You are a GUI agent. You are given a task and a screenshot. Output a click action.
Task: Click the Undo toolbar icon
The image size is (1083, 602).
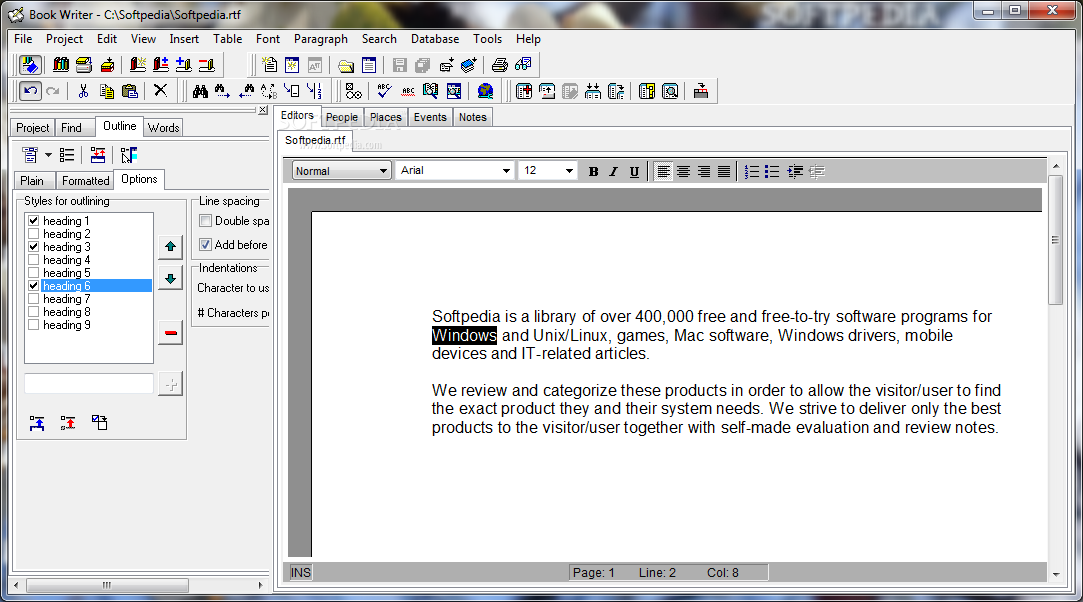click(30, 91)
